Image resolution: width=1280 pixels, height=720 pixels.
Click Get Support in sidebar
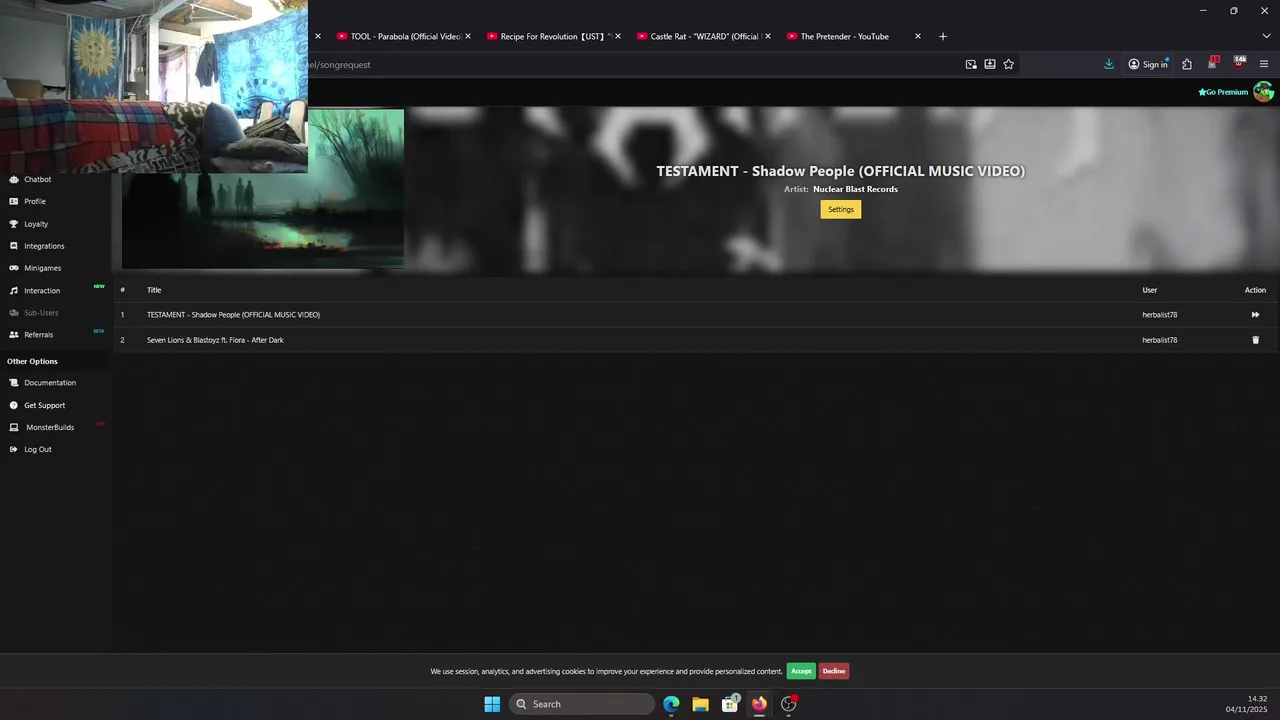point(44,405)
